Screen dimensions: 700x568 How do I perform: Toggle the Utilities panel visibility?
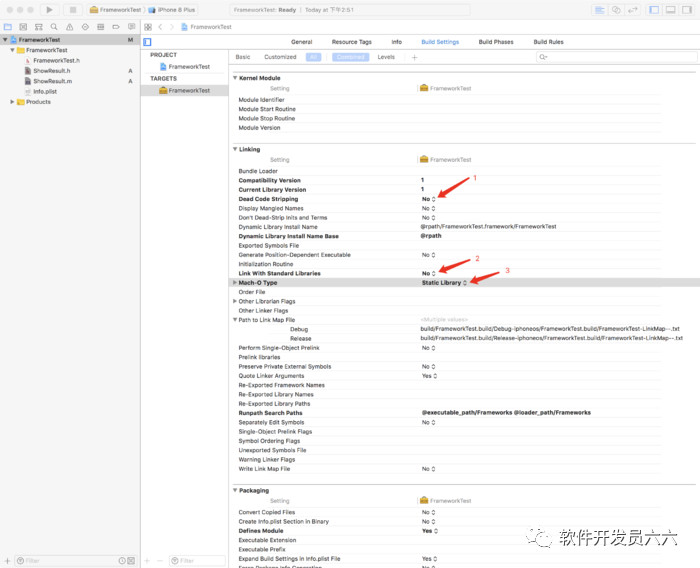(687, 10)
